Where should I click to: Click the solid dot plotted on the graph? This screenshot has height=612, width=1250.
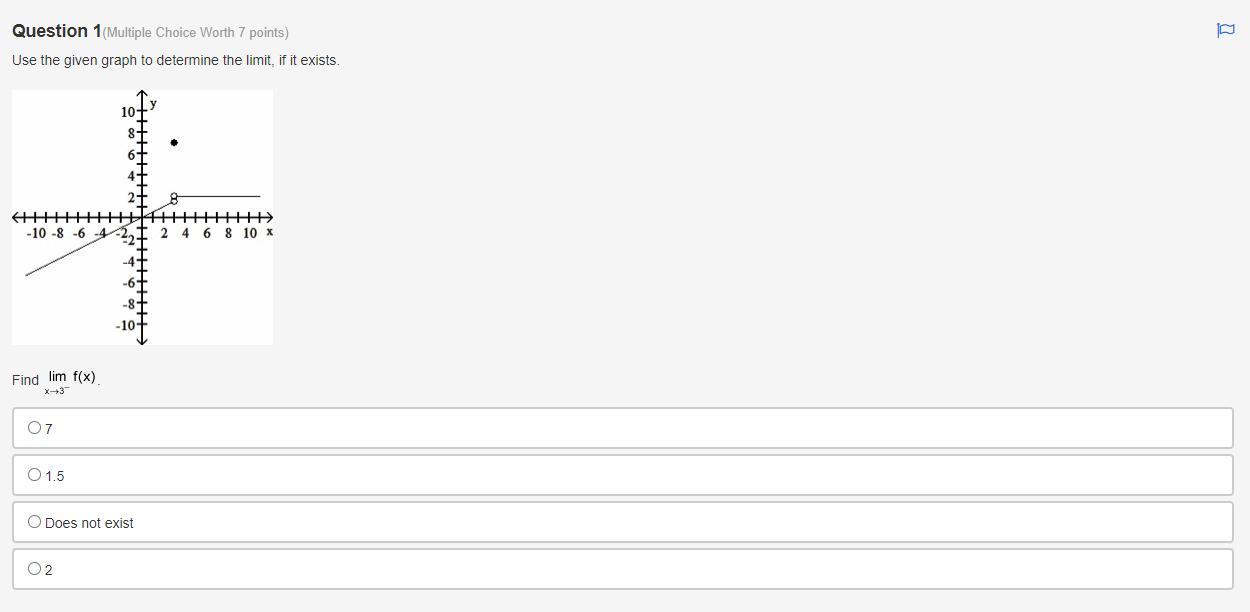click(x=174, y=143)
